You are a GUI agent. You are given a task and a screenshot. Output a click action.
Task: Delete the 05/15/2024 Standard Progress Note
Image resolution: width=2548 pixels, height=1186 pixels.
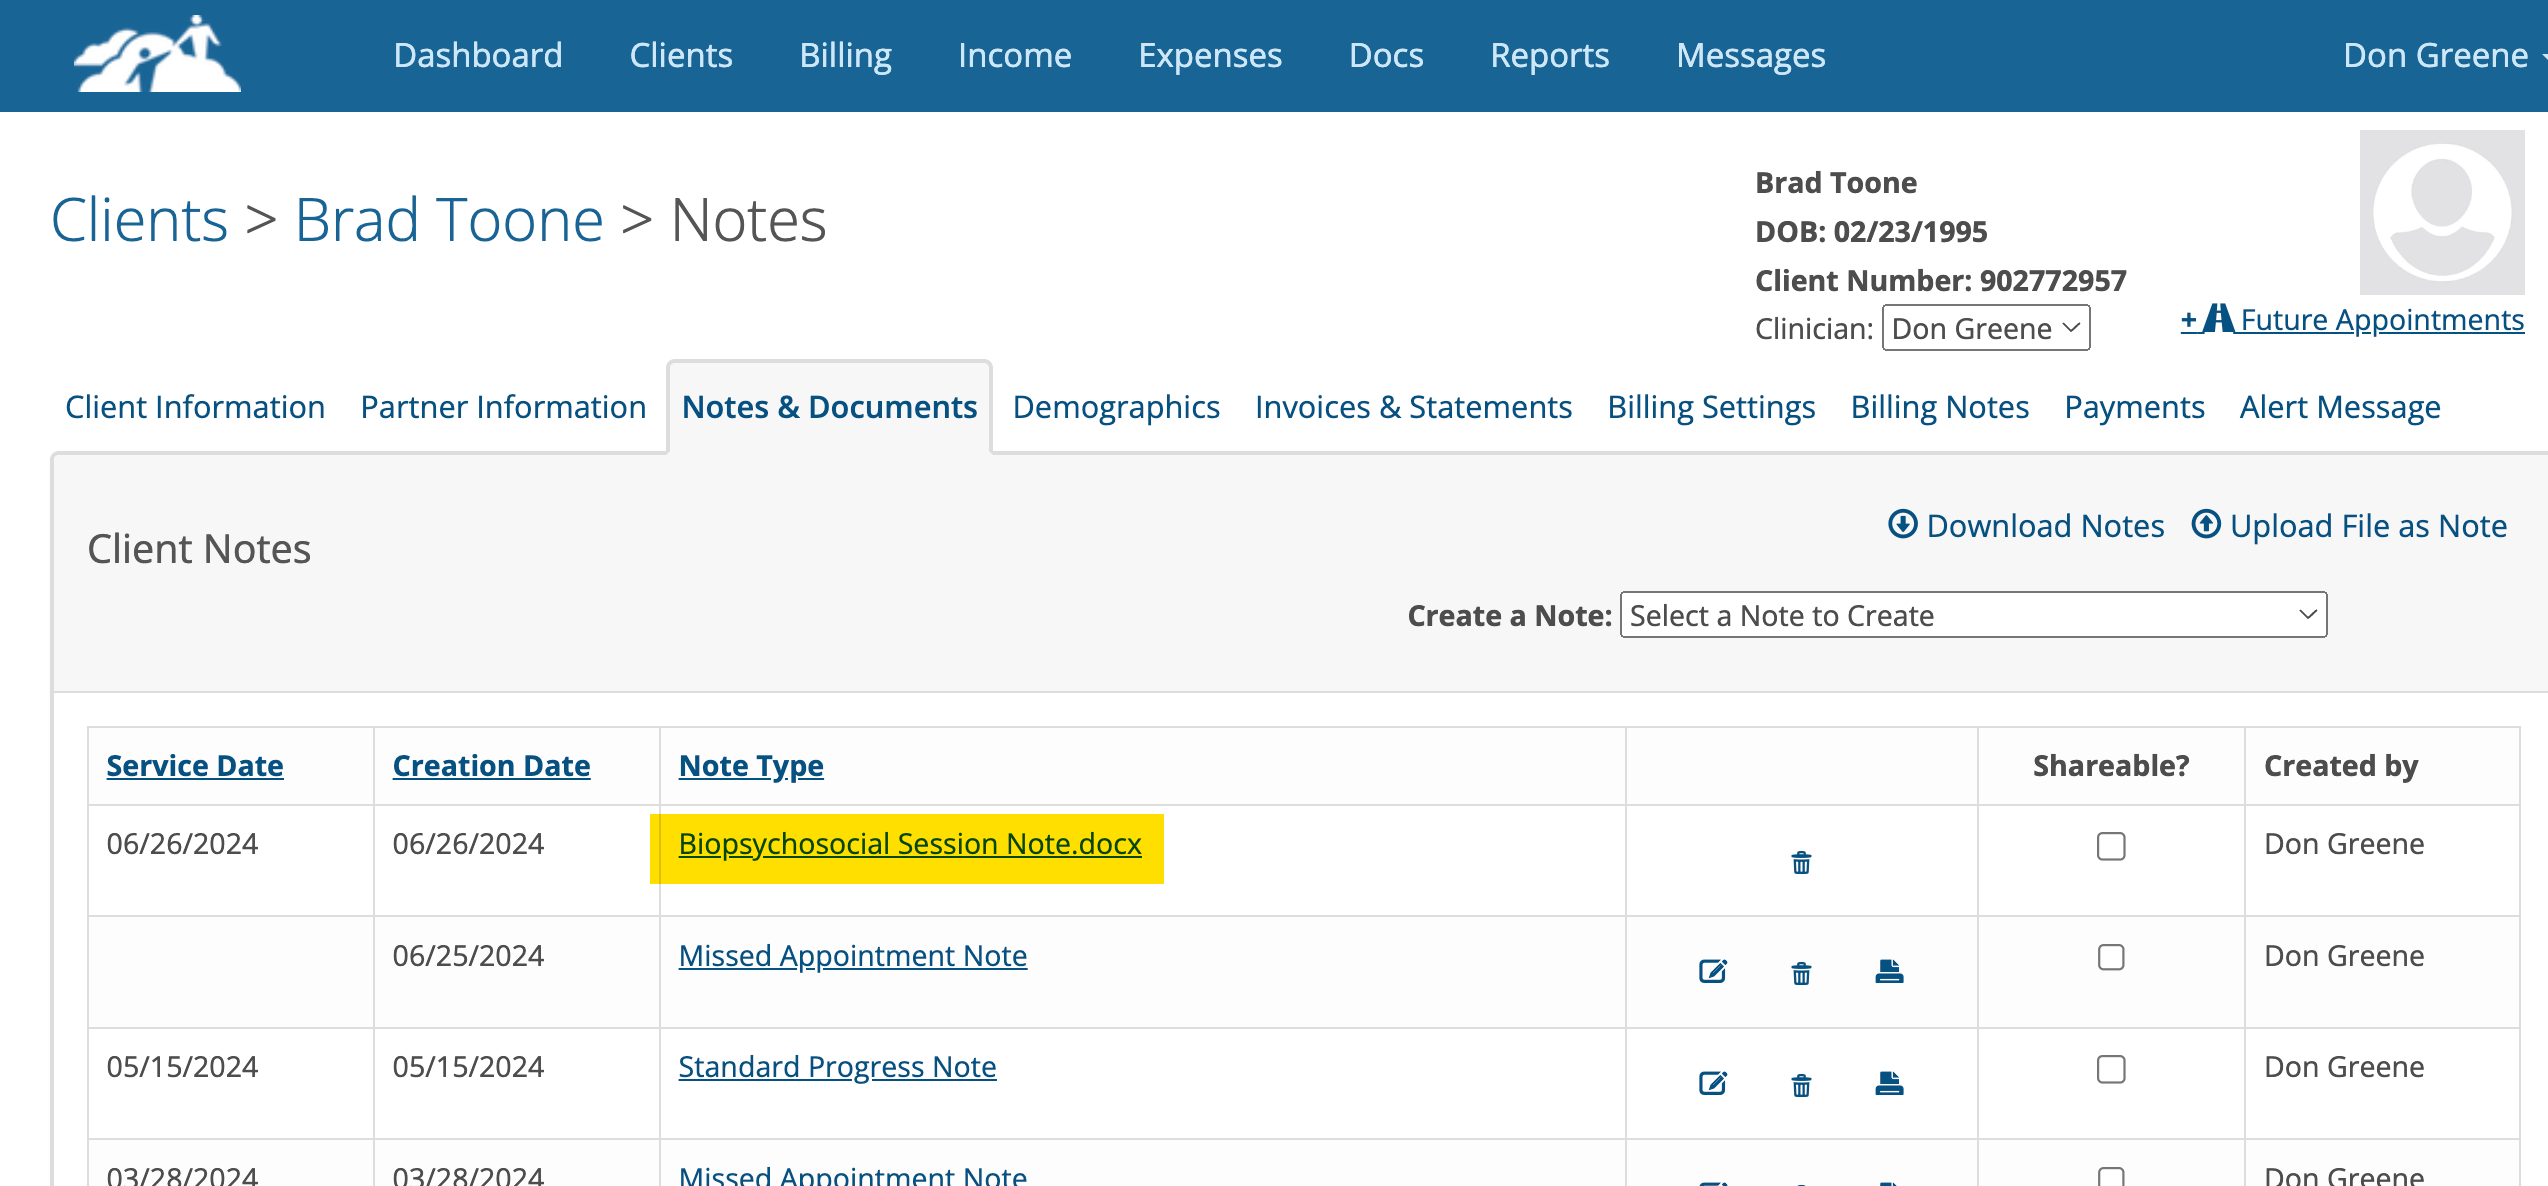pos(1801,1083)
